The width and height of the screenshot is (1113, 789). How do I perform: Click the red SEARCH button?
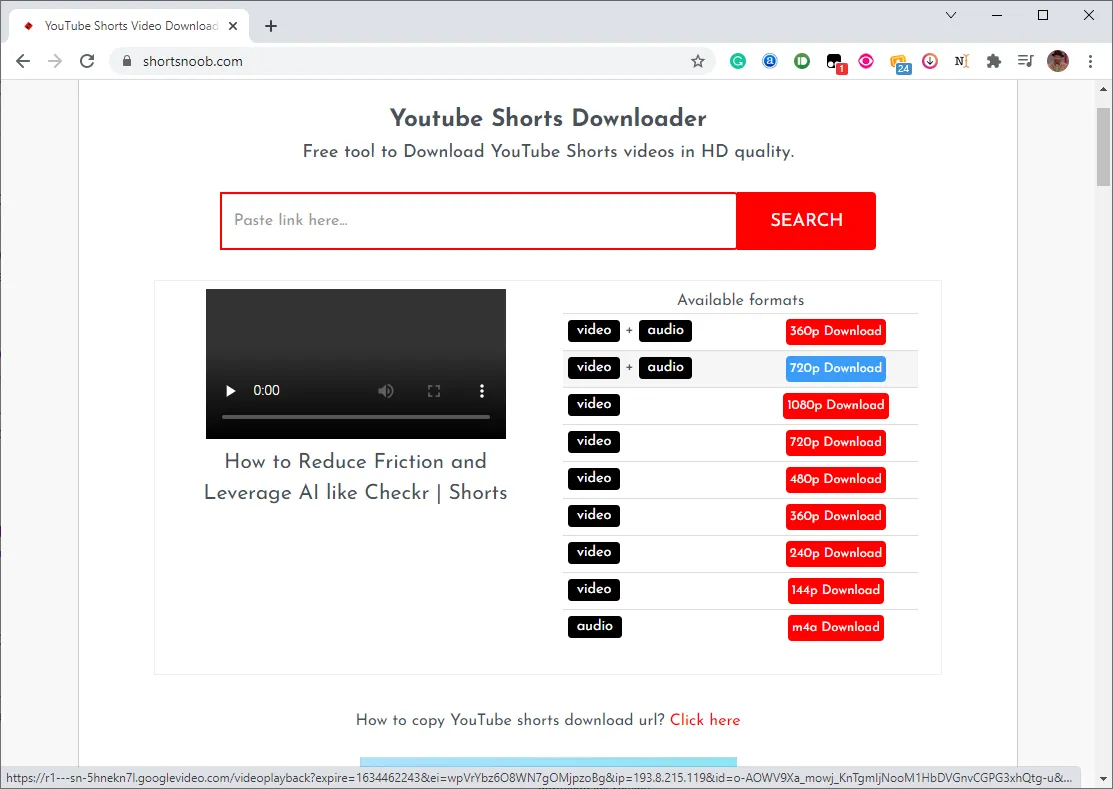pyautogui.click(x=806, y=221)
